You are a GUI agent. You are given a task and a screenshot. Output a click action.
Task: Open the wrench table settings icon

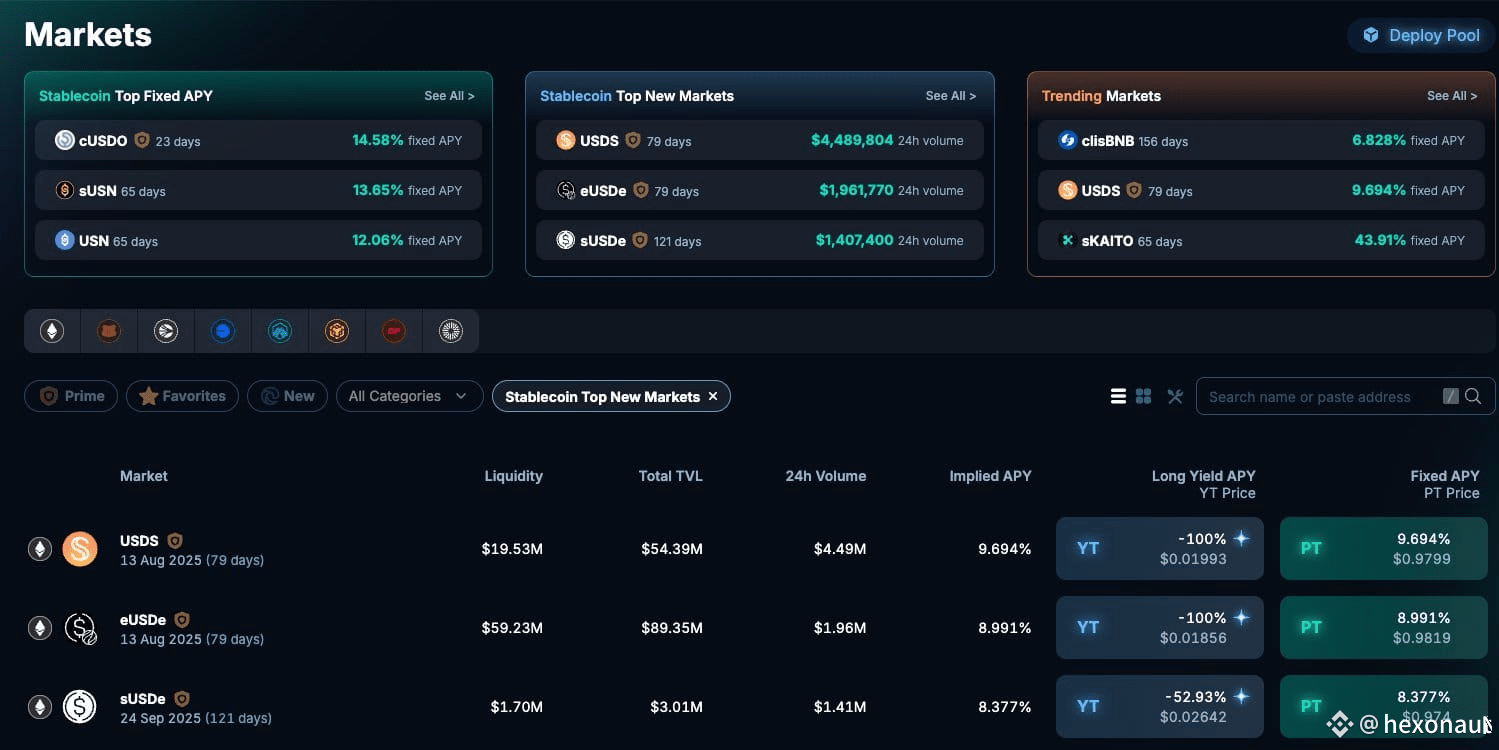click(1175, 397)
